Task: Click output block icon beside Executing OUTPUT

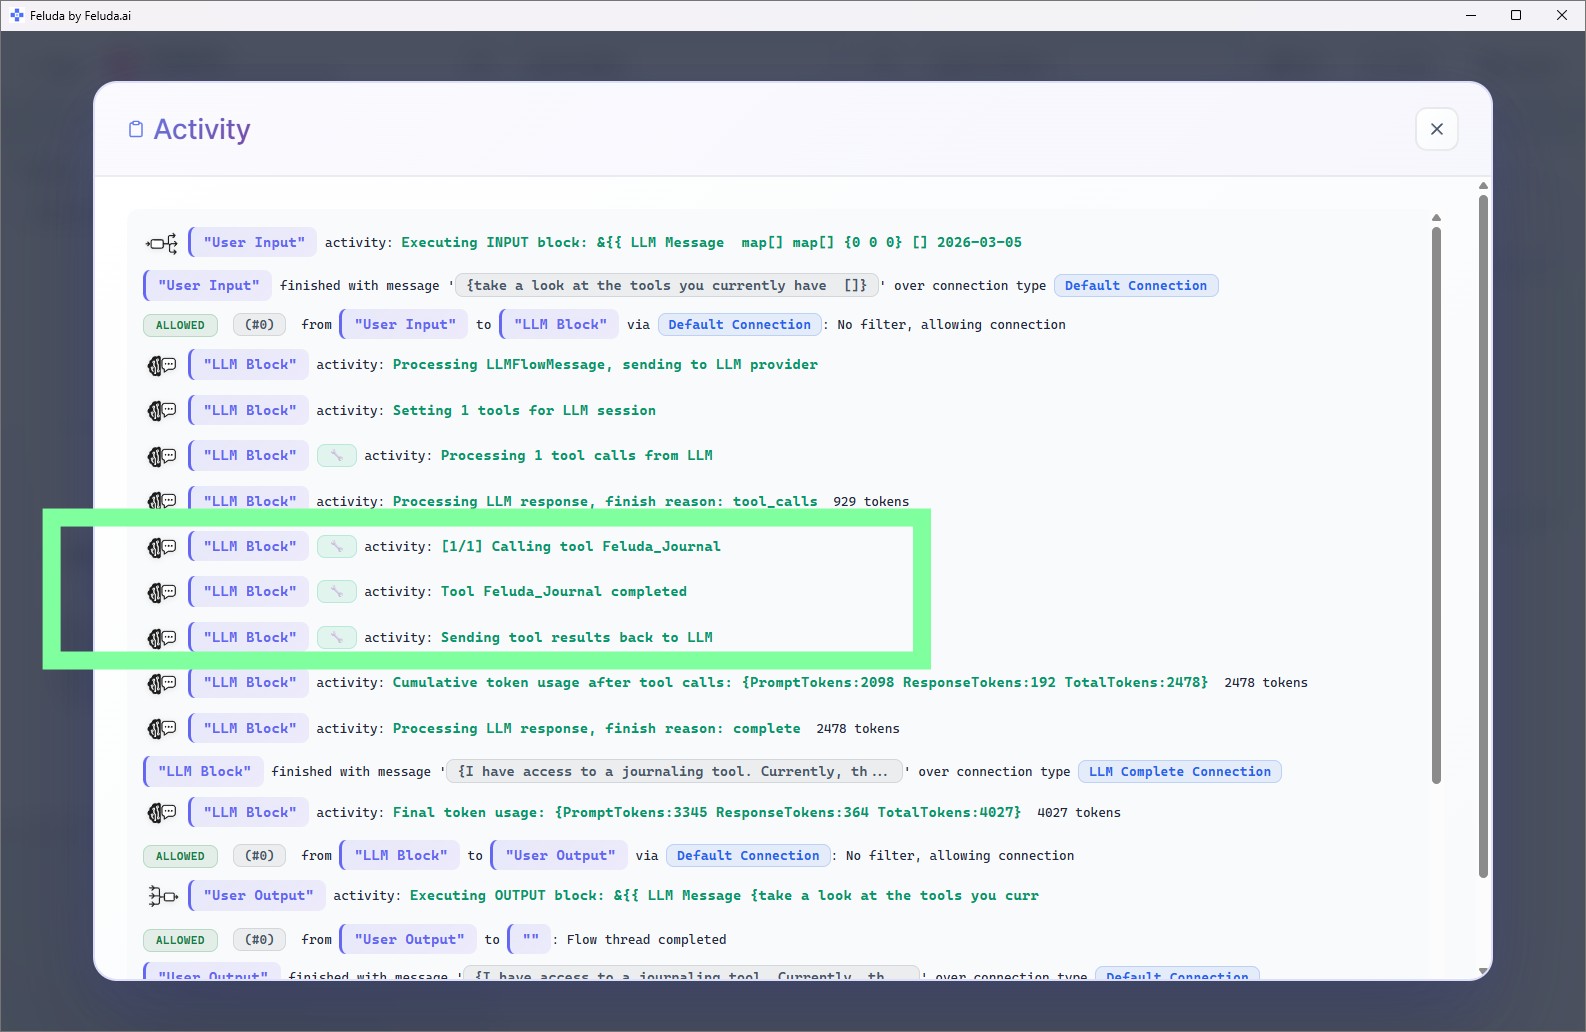Action: tap(162, 896)
